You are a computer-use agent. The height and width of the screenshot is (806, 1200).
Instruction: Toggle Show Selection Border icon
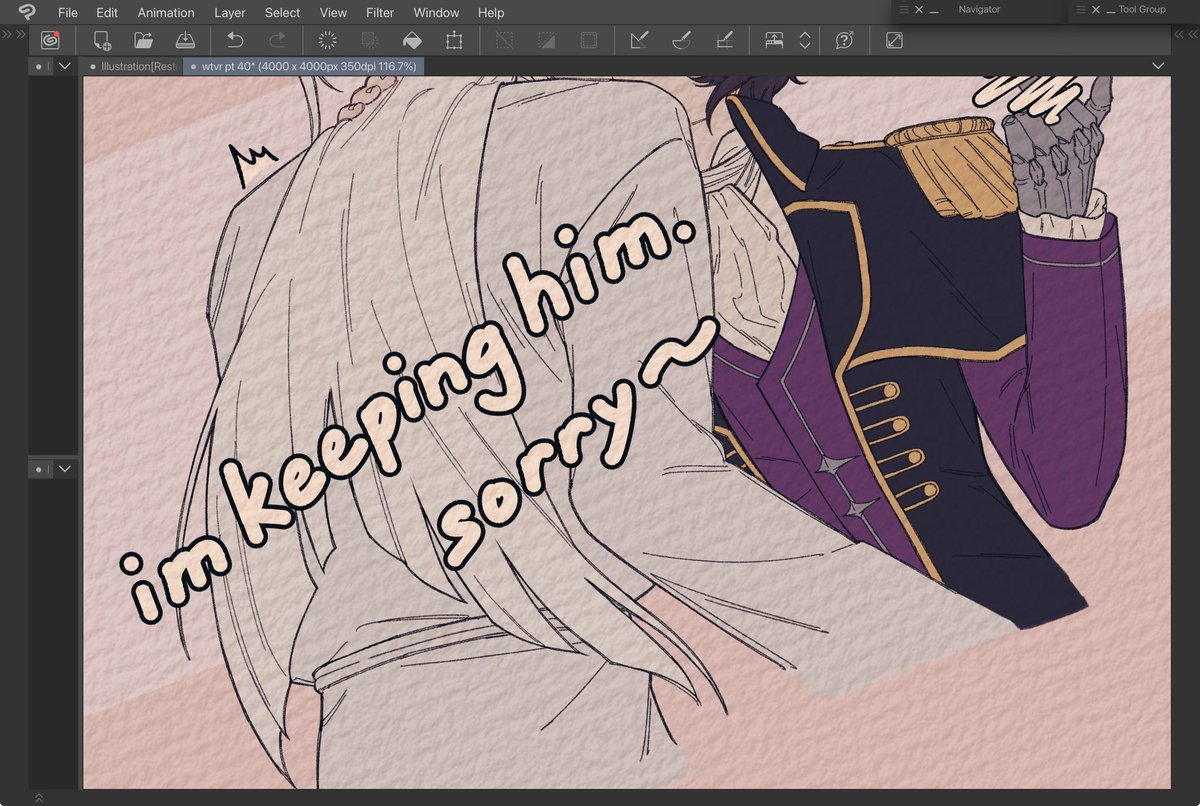pyautogui.click(x=589, y=41)
